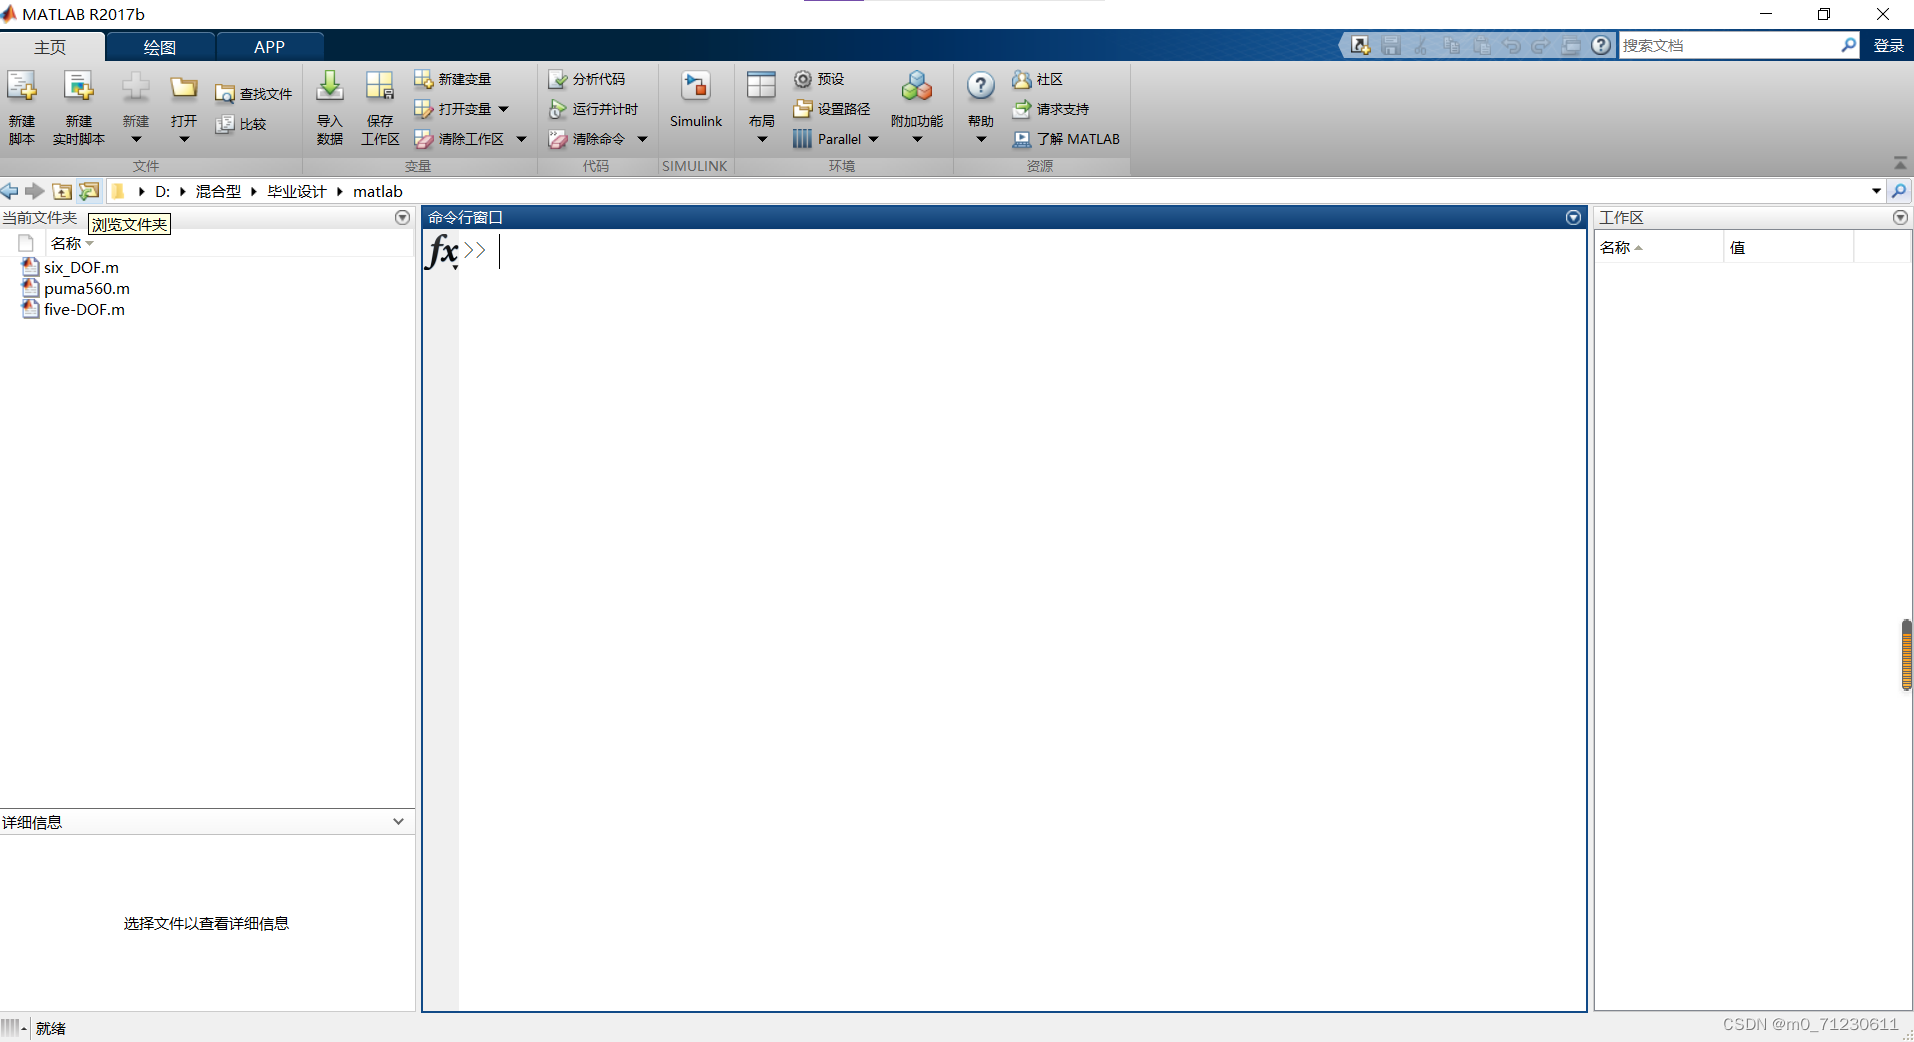The image size is (1914, 1042).
Task: Click the Import Data (导入数据) icon
Action: [330, 87]
